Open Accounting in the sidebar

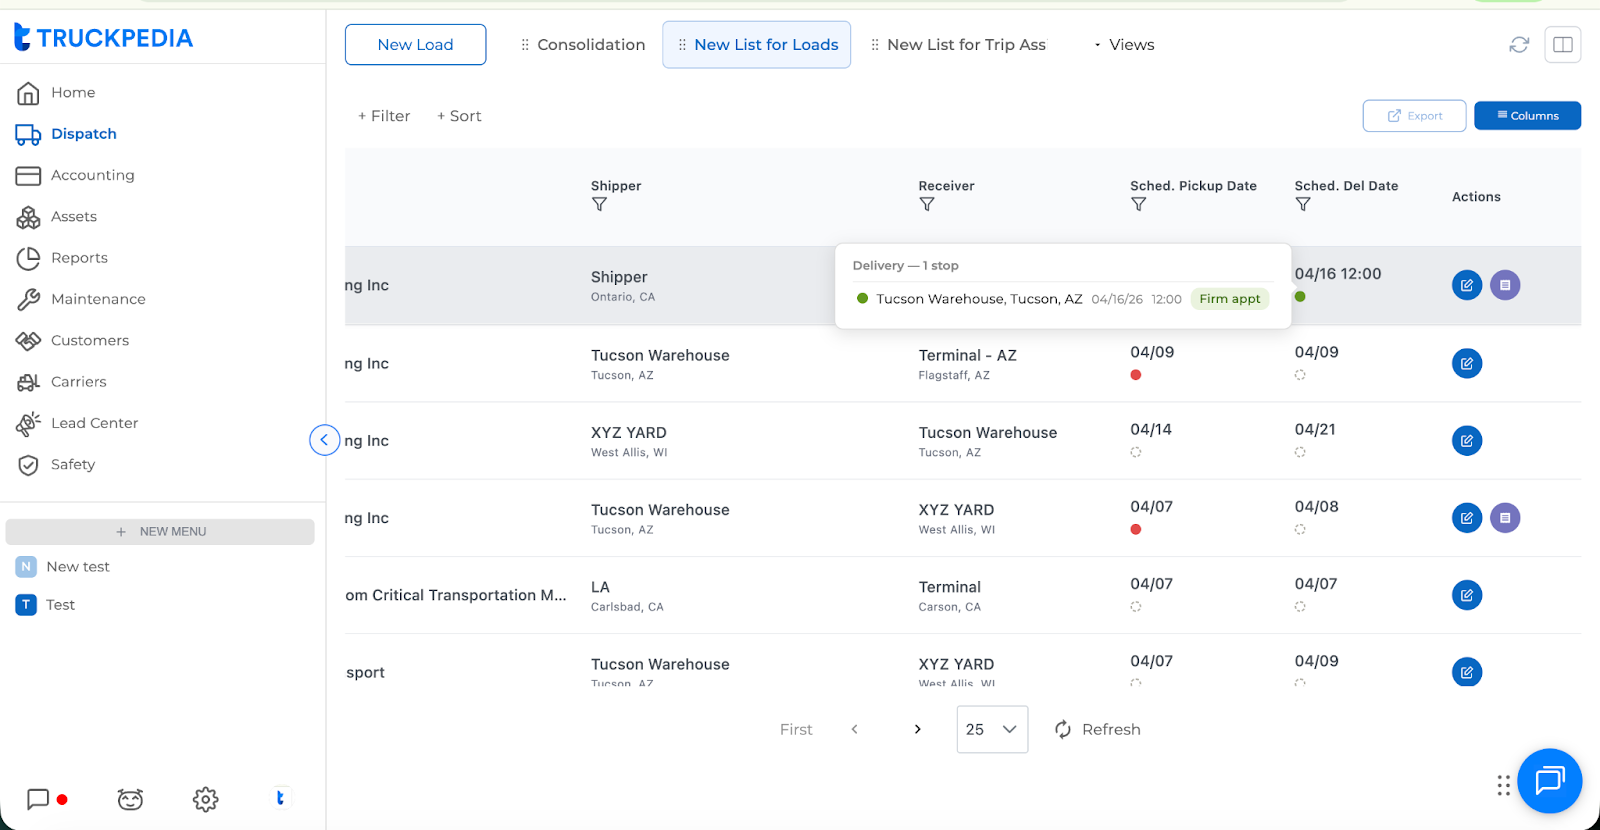92,175
